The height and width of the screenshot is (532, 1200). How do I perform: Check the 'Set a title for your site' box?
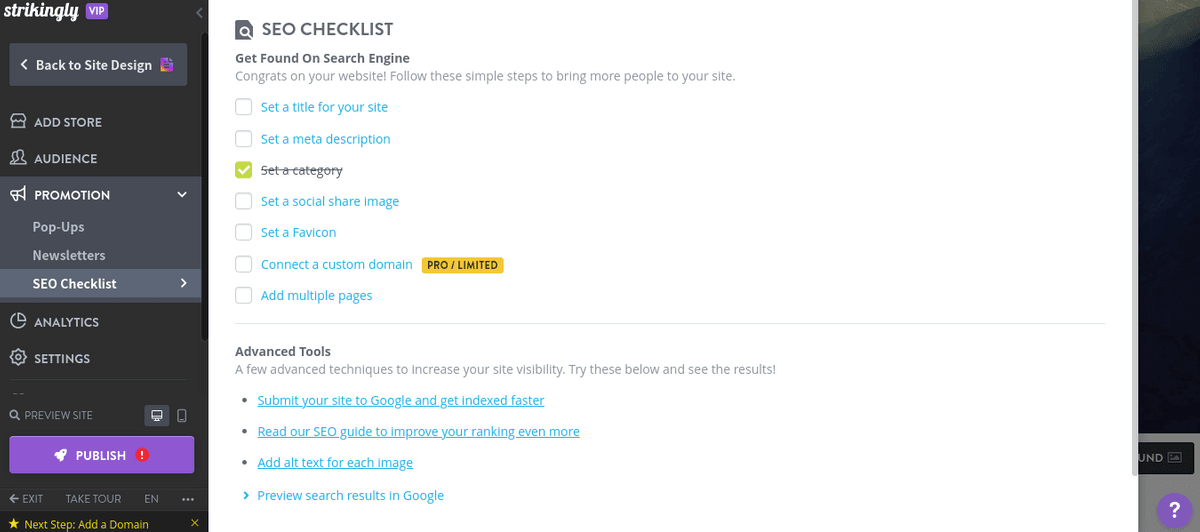pyautogui.click(x=244, y=107)
